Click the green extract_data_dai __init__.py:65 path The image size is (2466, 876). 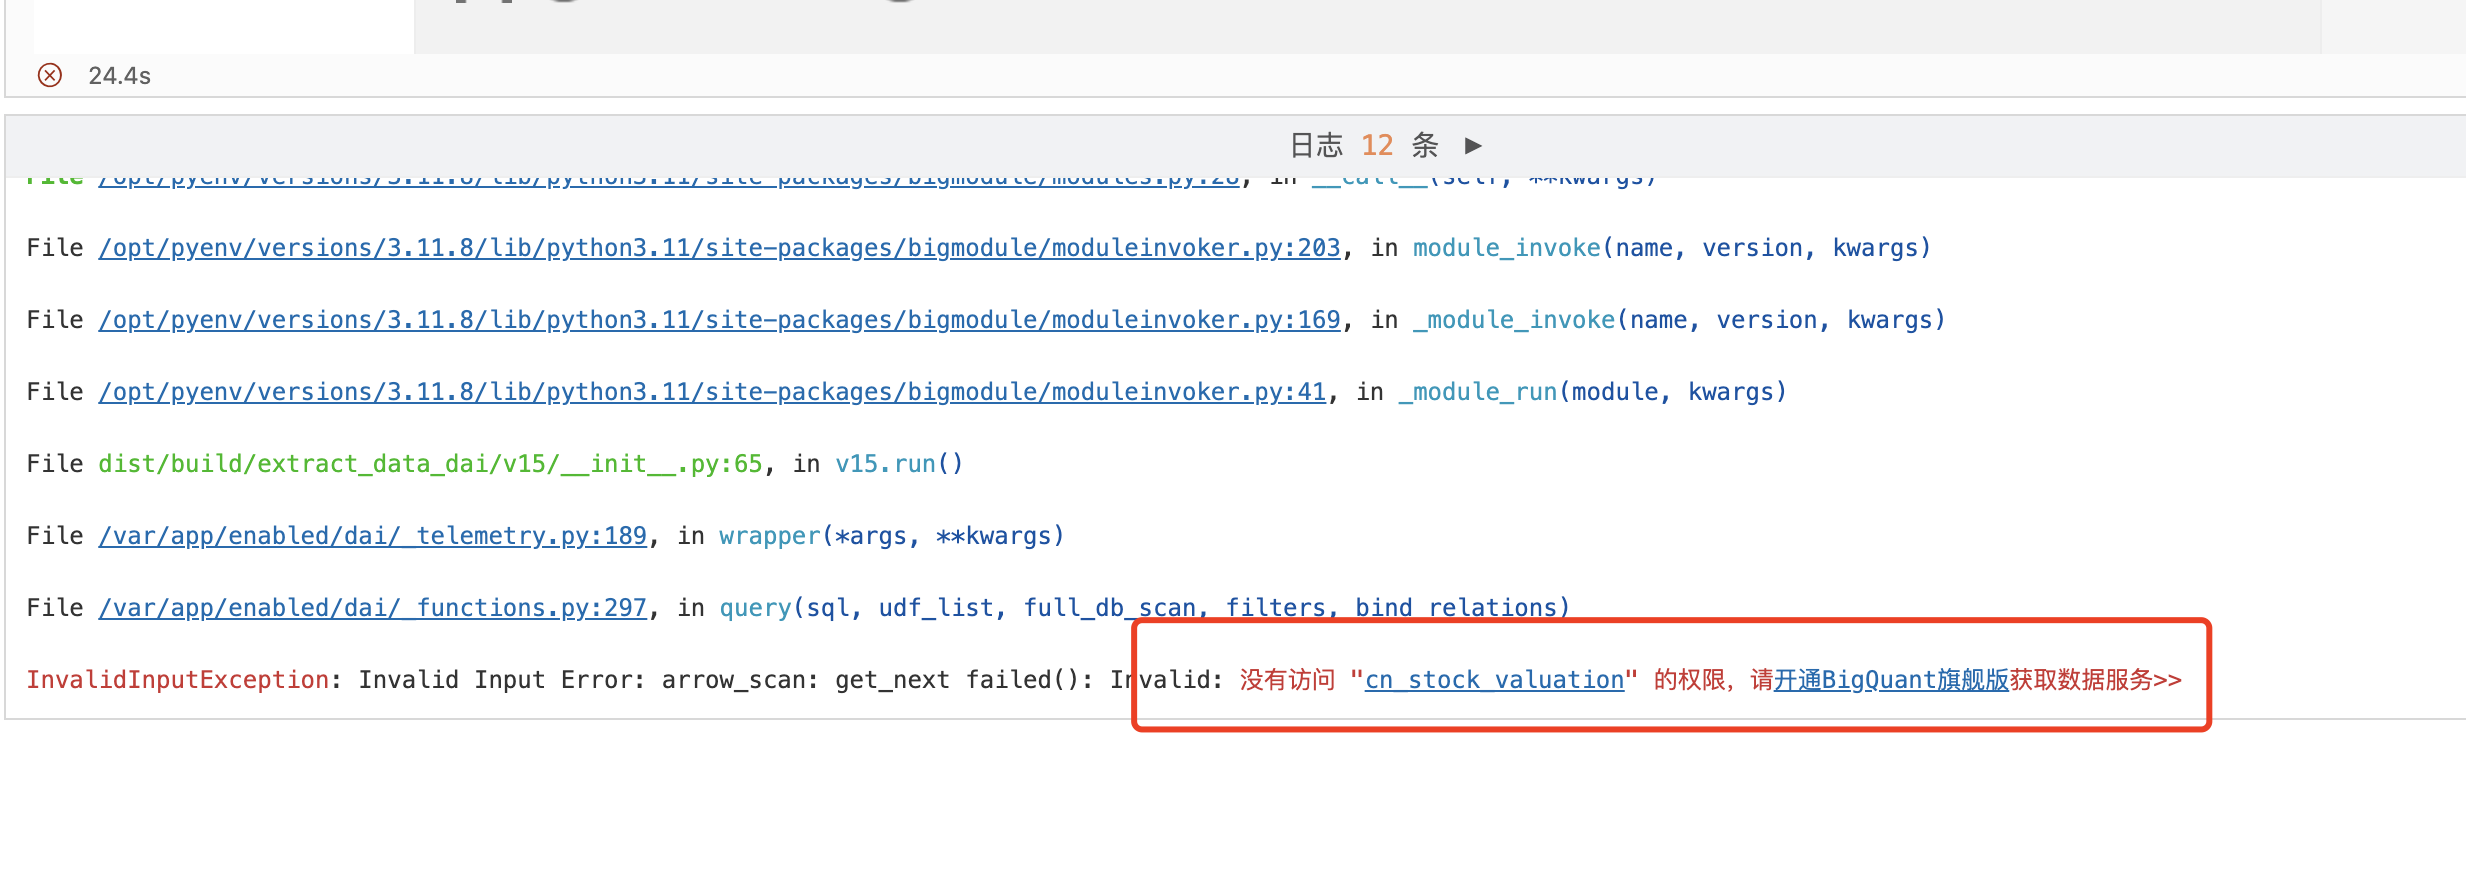[430, 464]
